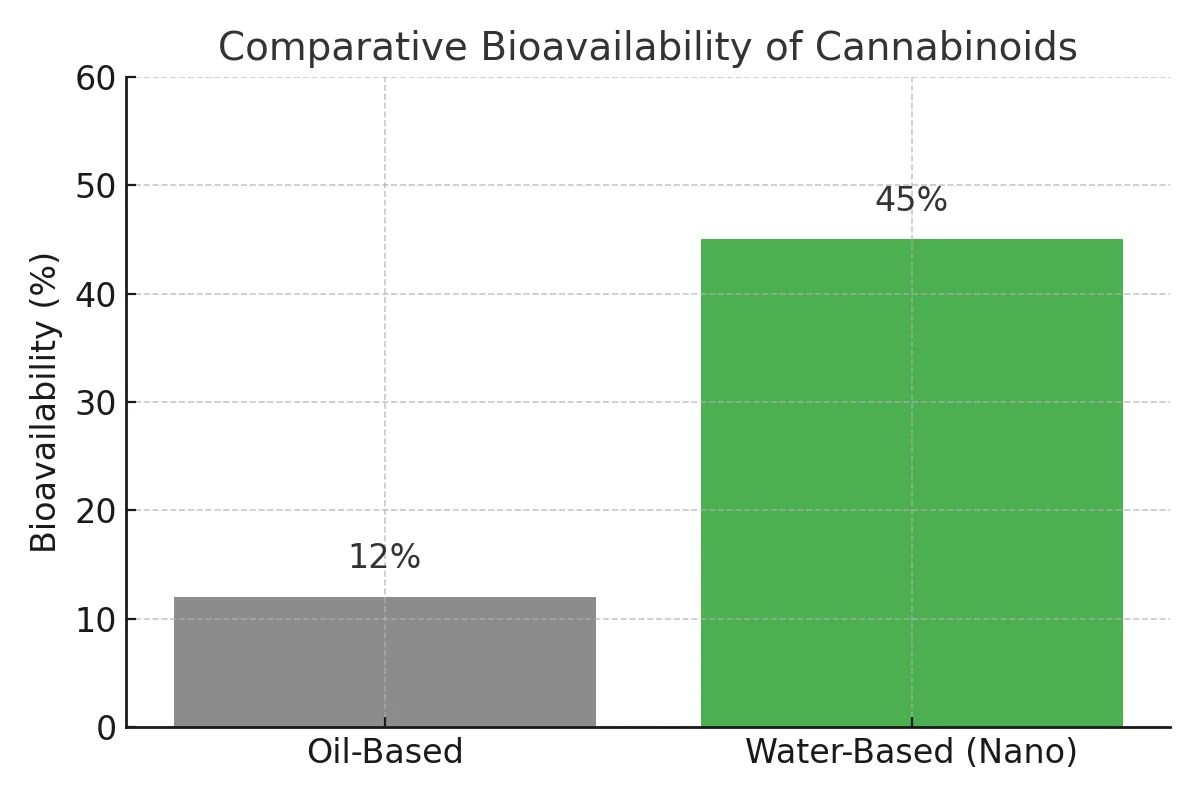Select the 12% value label

[x=385, y=558]
